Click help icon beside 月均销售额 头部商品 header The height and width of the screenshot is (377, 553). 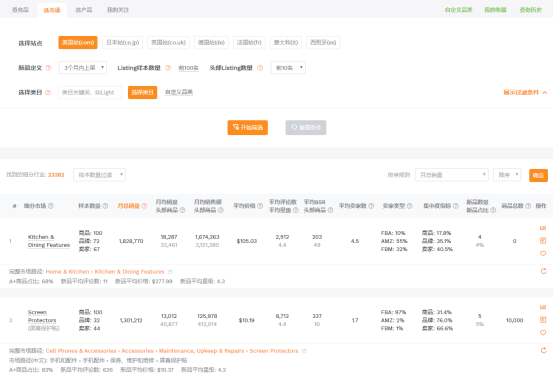point(221,210)
